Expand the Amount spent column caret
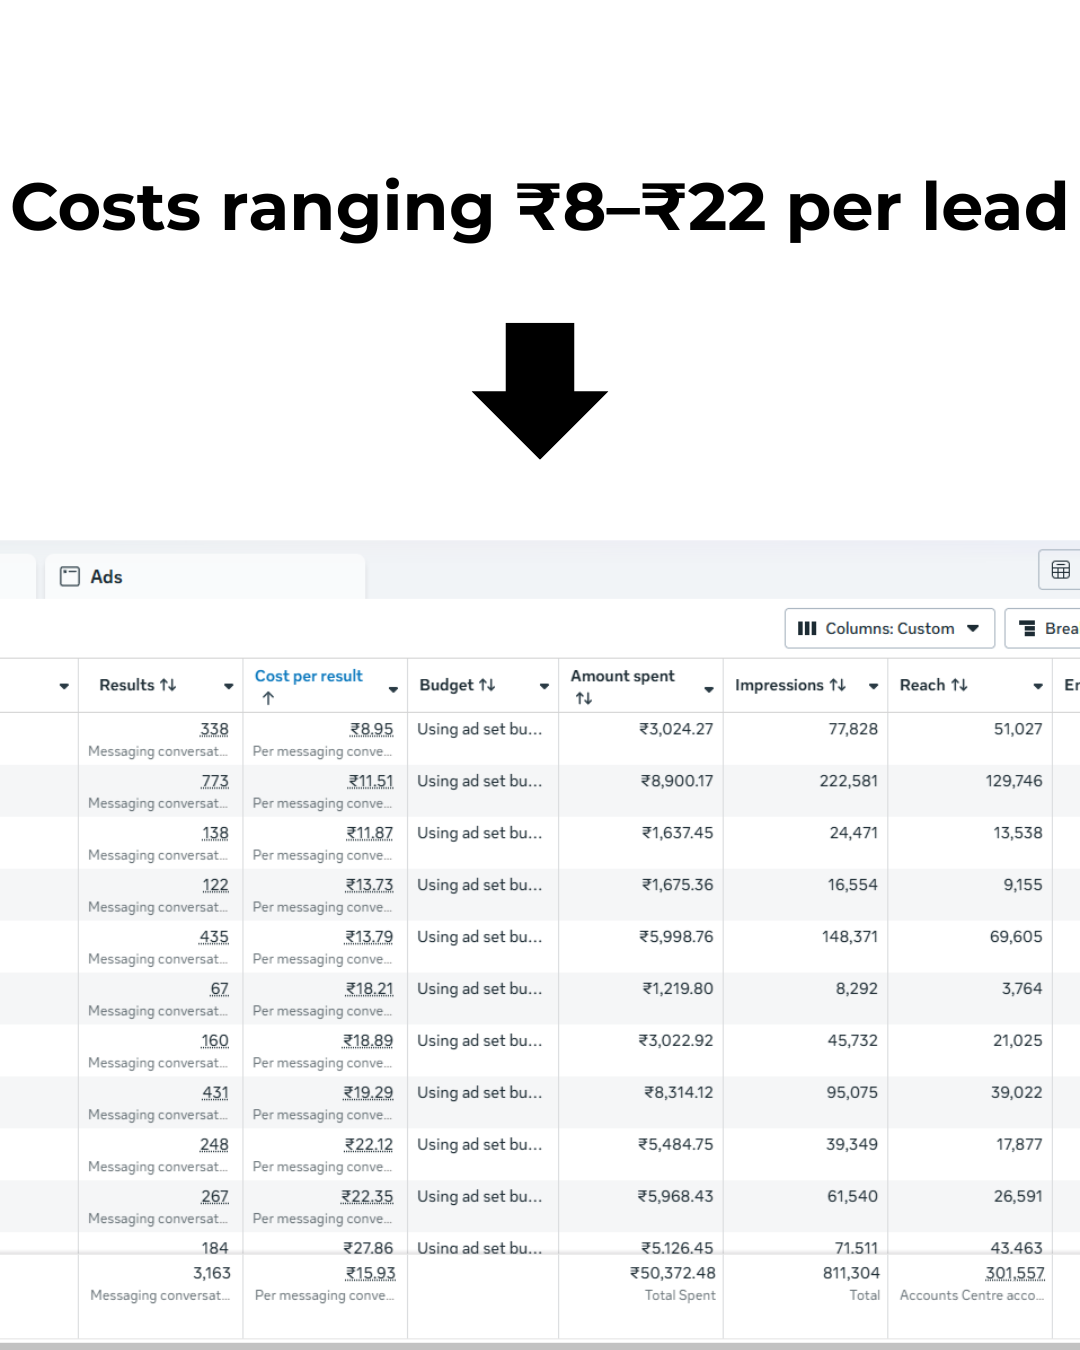The height and width of the screenshot is (1350, 1080). (x=709, y=689)
